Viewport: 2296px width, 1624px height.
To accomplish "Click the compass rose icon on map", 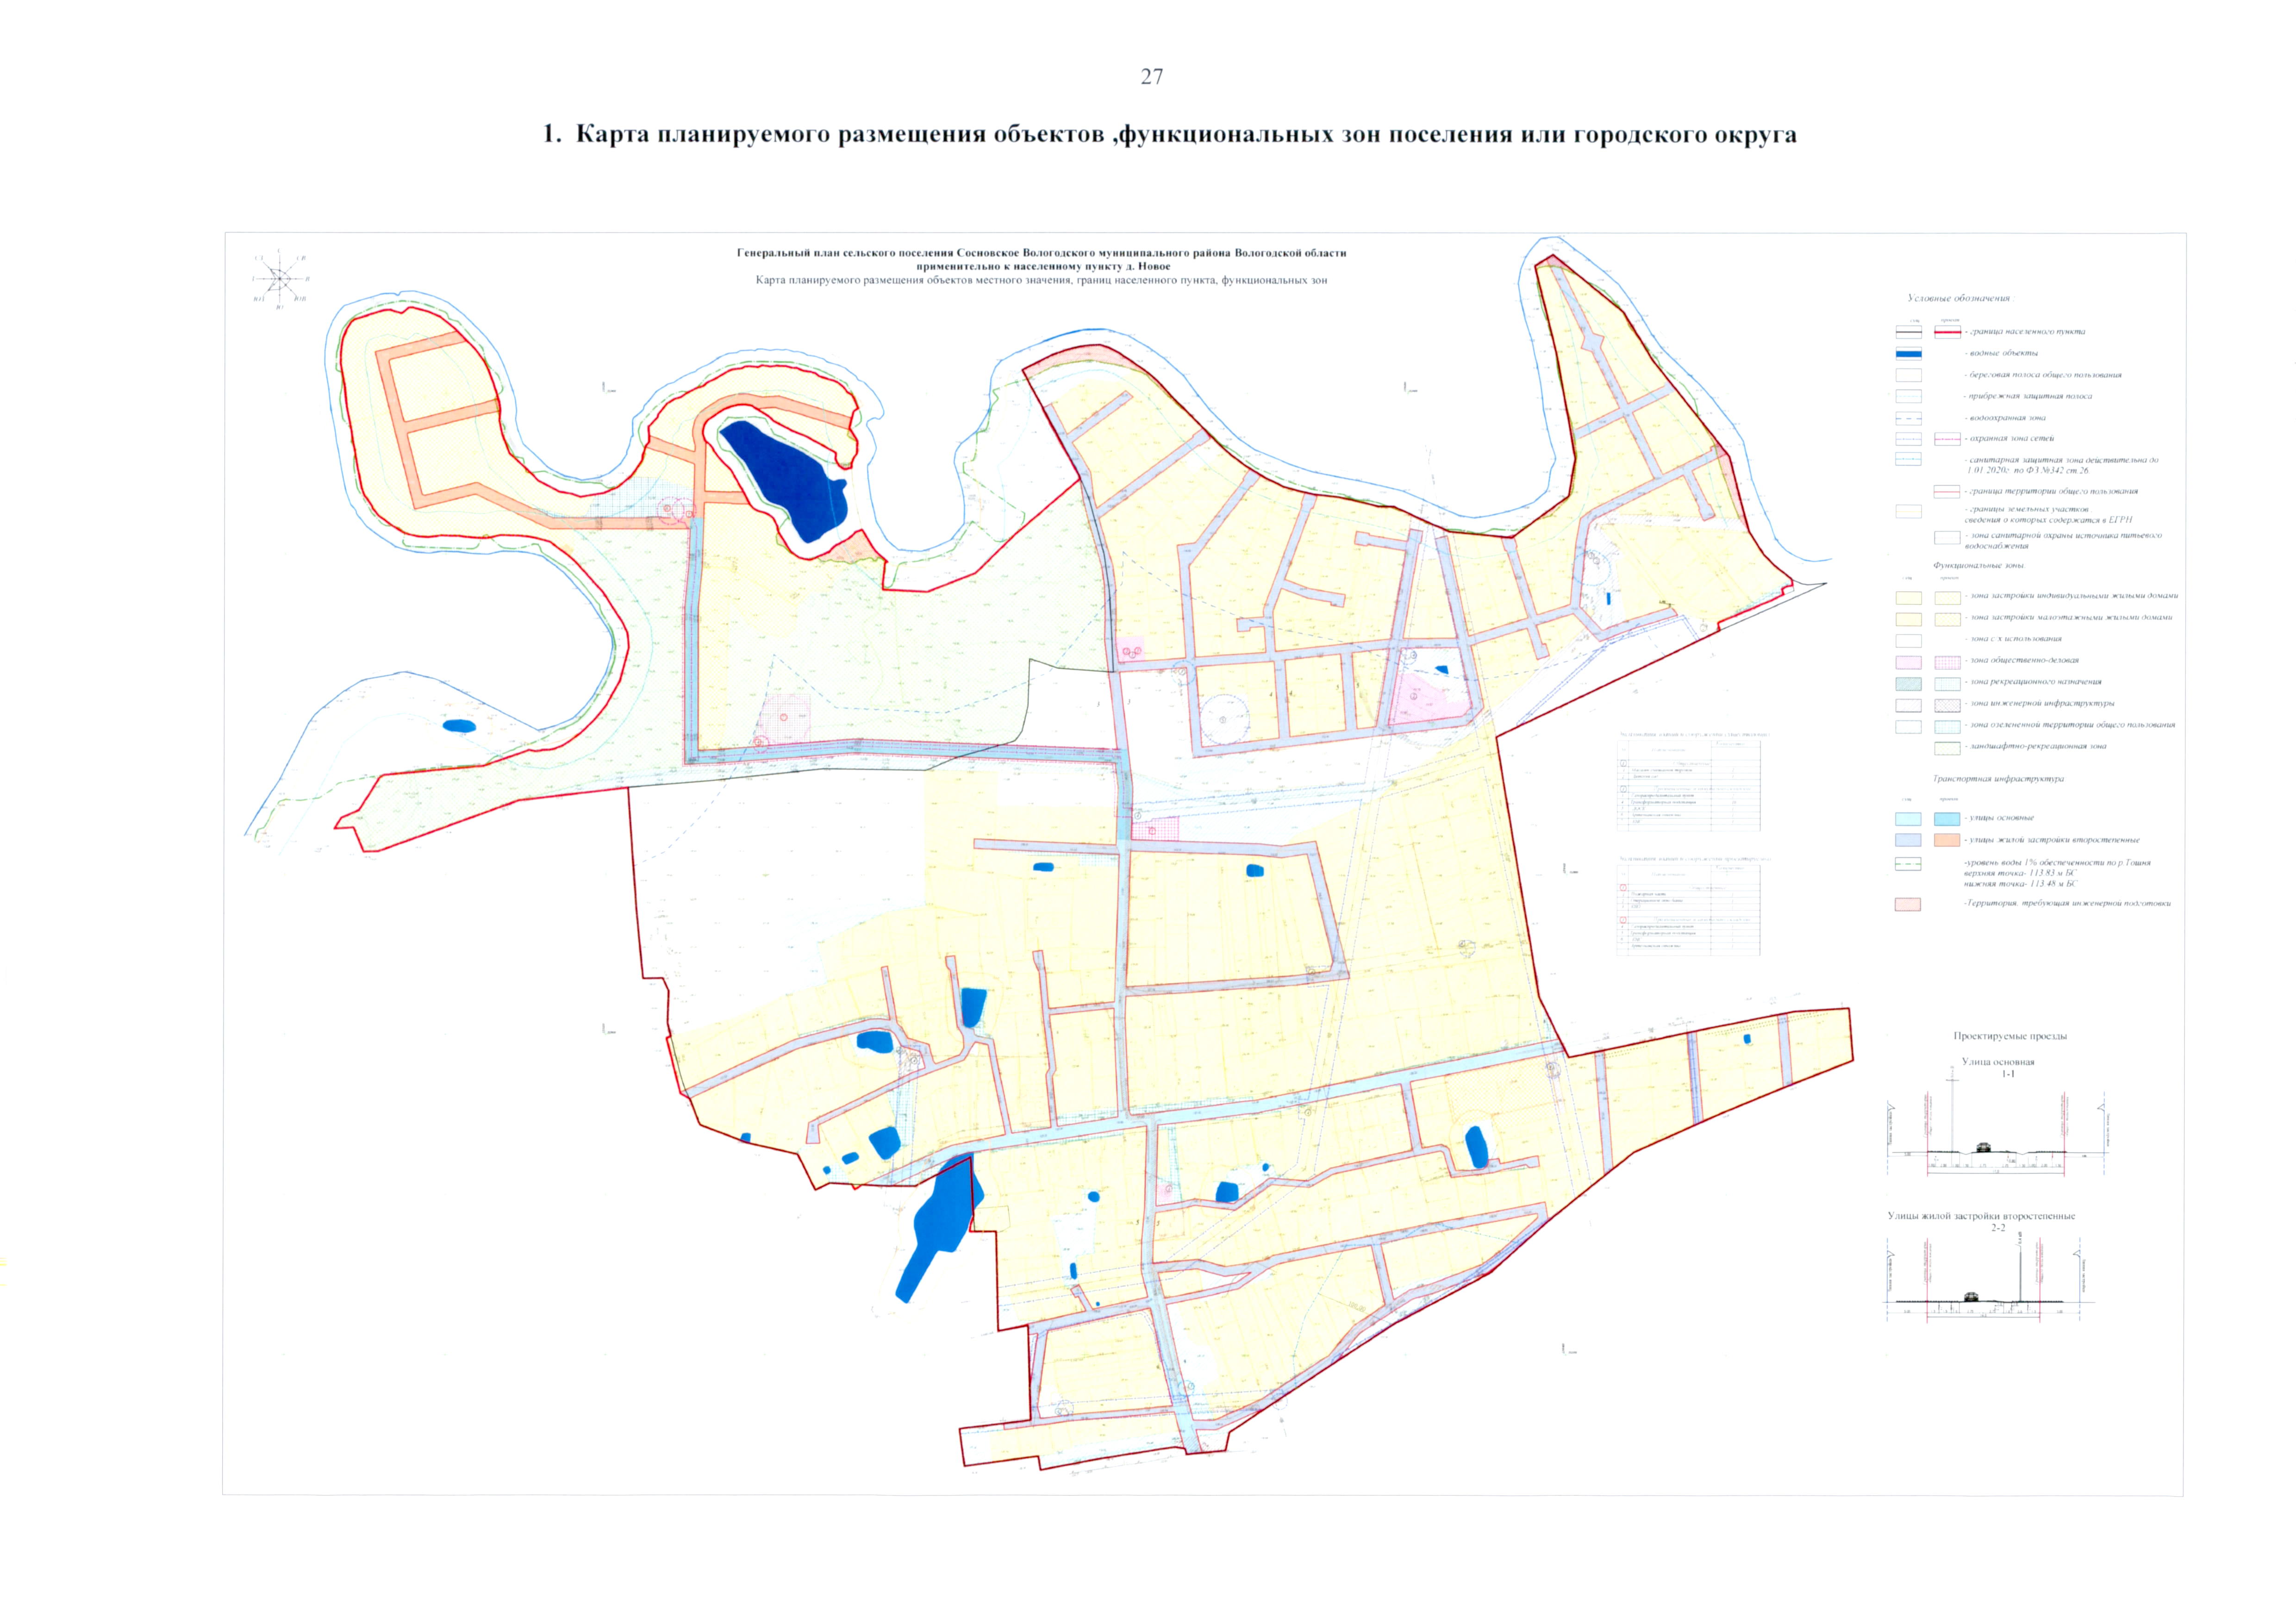I will pyautogui.click(x=279, y=278).
